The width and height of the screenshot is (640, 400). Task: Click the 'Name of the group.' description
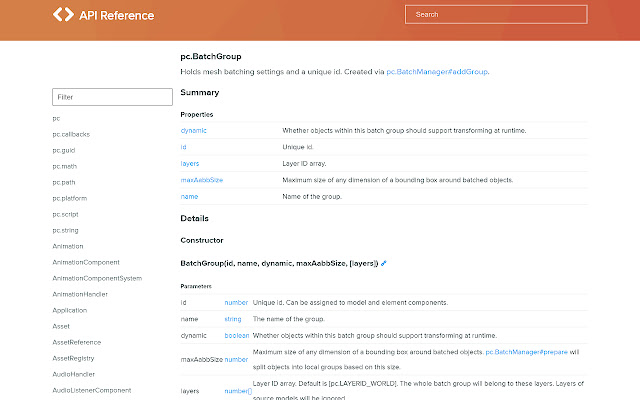click(x=312, y=197)
